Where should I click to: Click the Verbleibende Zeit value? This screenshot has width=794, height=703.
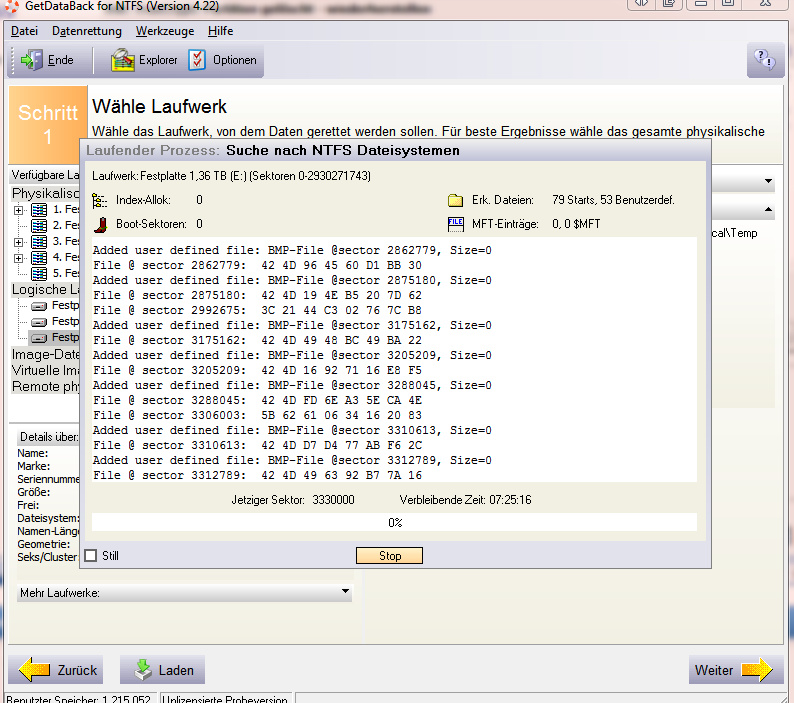click(510, 500)
